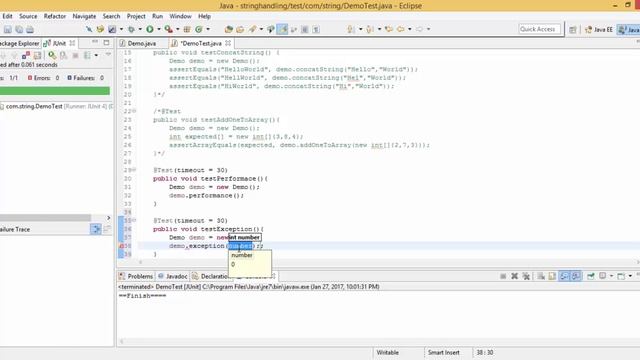
Task: Click the green Run button in toolbar
Action: coord(150,29)
